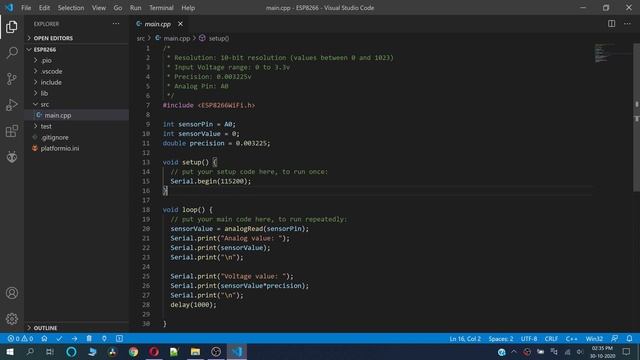The width and height of the screenshot is (640, 360).
Task: Change indentation via Spaces: 2
Action: pyautogui.click(x=501, y=338)
